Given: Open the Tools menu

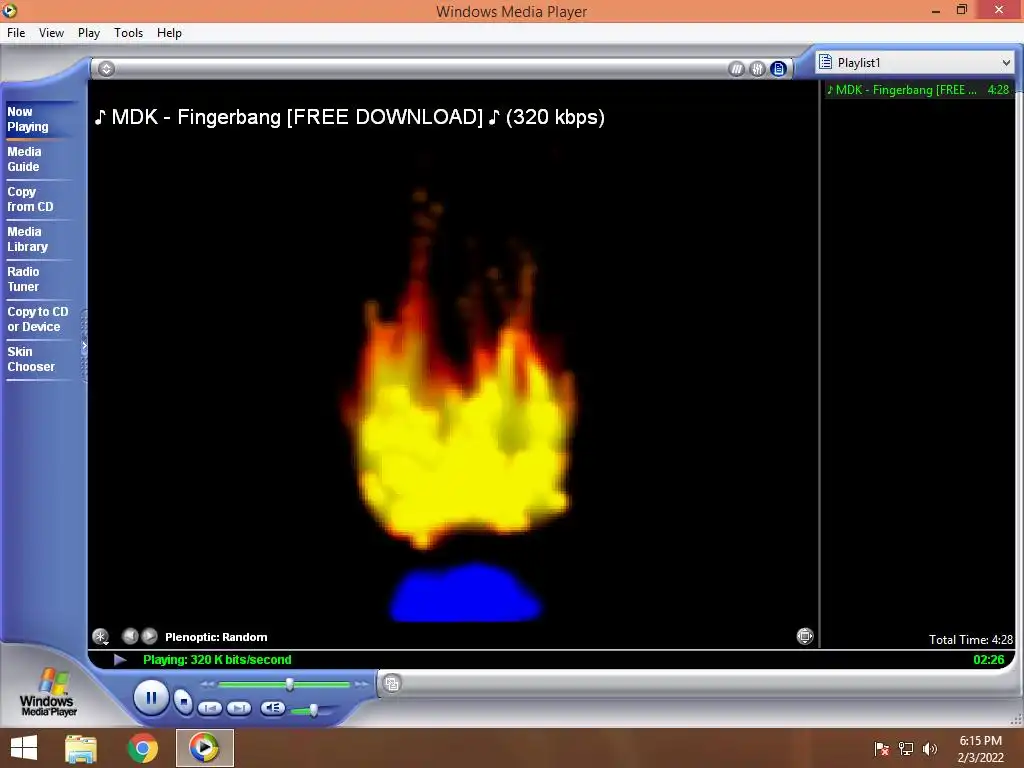Looking at the screenshot, I should (128, 33).
